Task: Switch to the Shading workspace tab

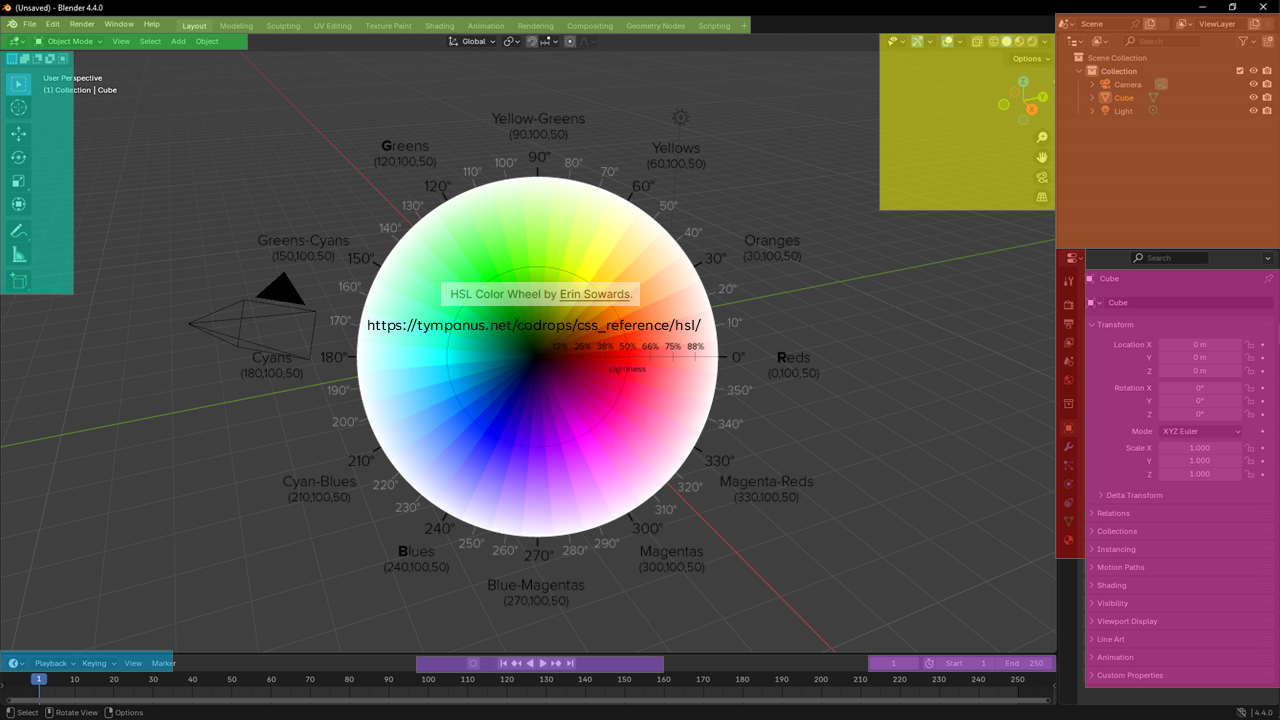Action: [x=439, y=26]
